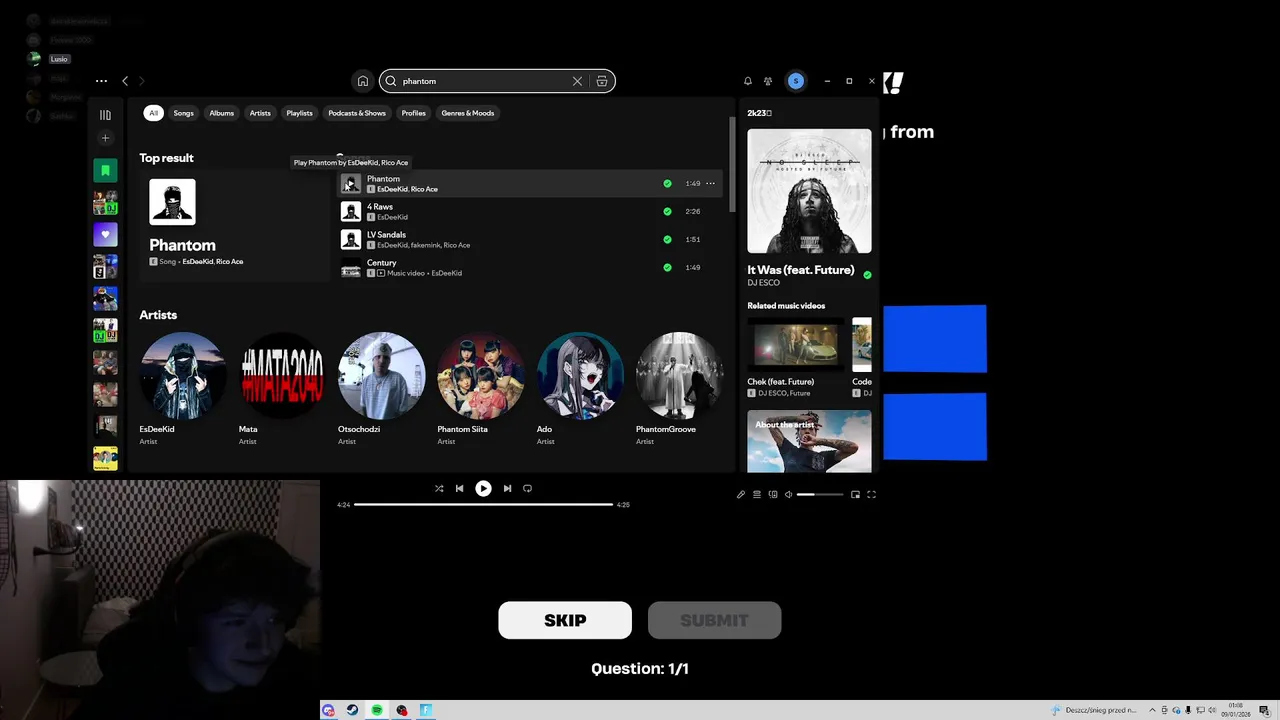This screenshot has width=1280, height=720.
Task: Toggle saved checkmark for It Was
Action: tap(867, 275)
